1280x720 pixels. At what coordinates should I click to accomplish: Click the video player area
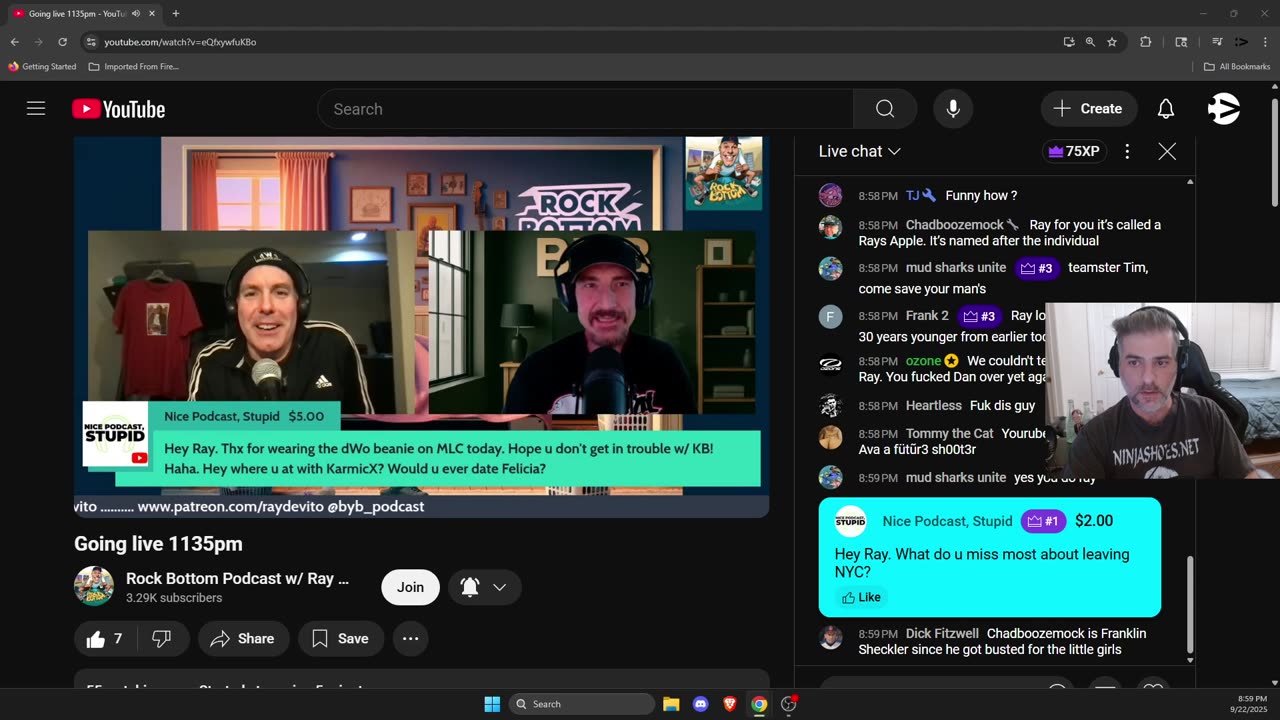[421, 327]
